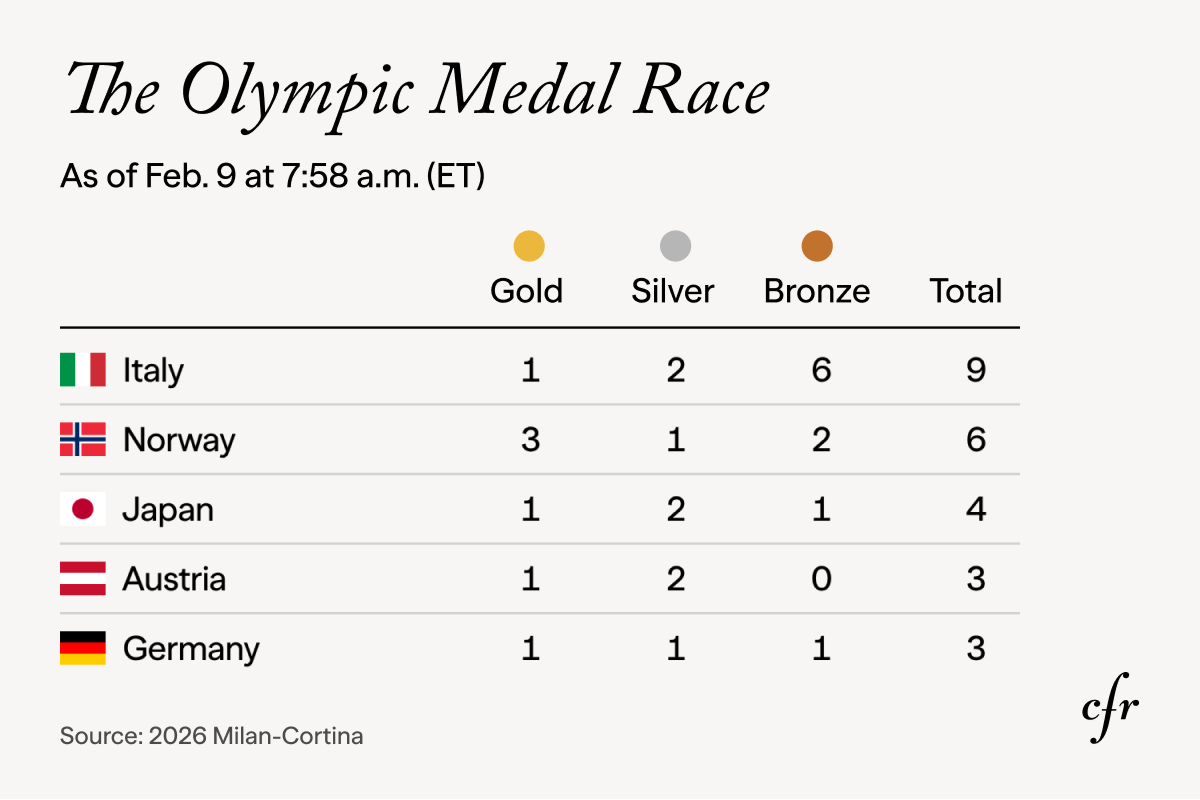The image size is (1200, 800).
Task: Select the Total column header
Action: [x=966, y=291]
